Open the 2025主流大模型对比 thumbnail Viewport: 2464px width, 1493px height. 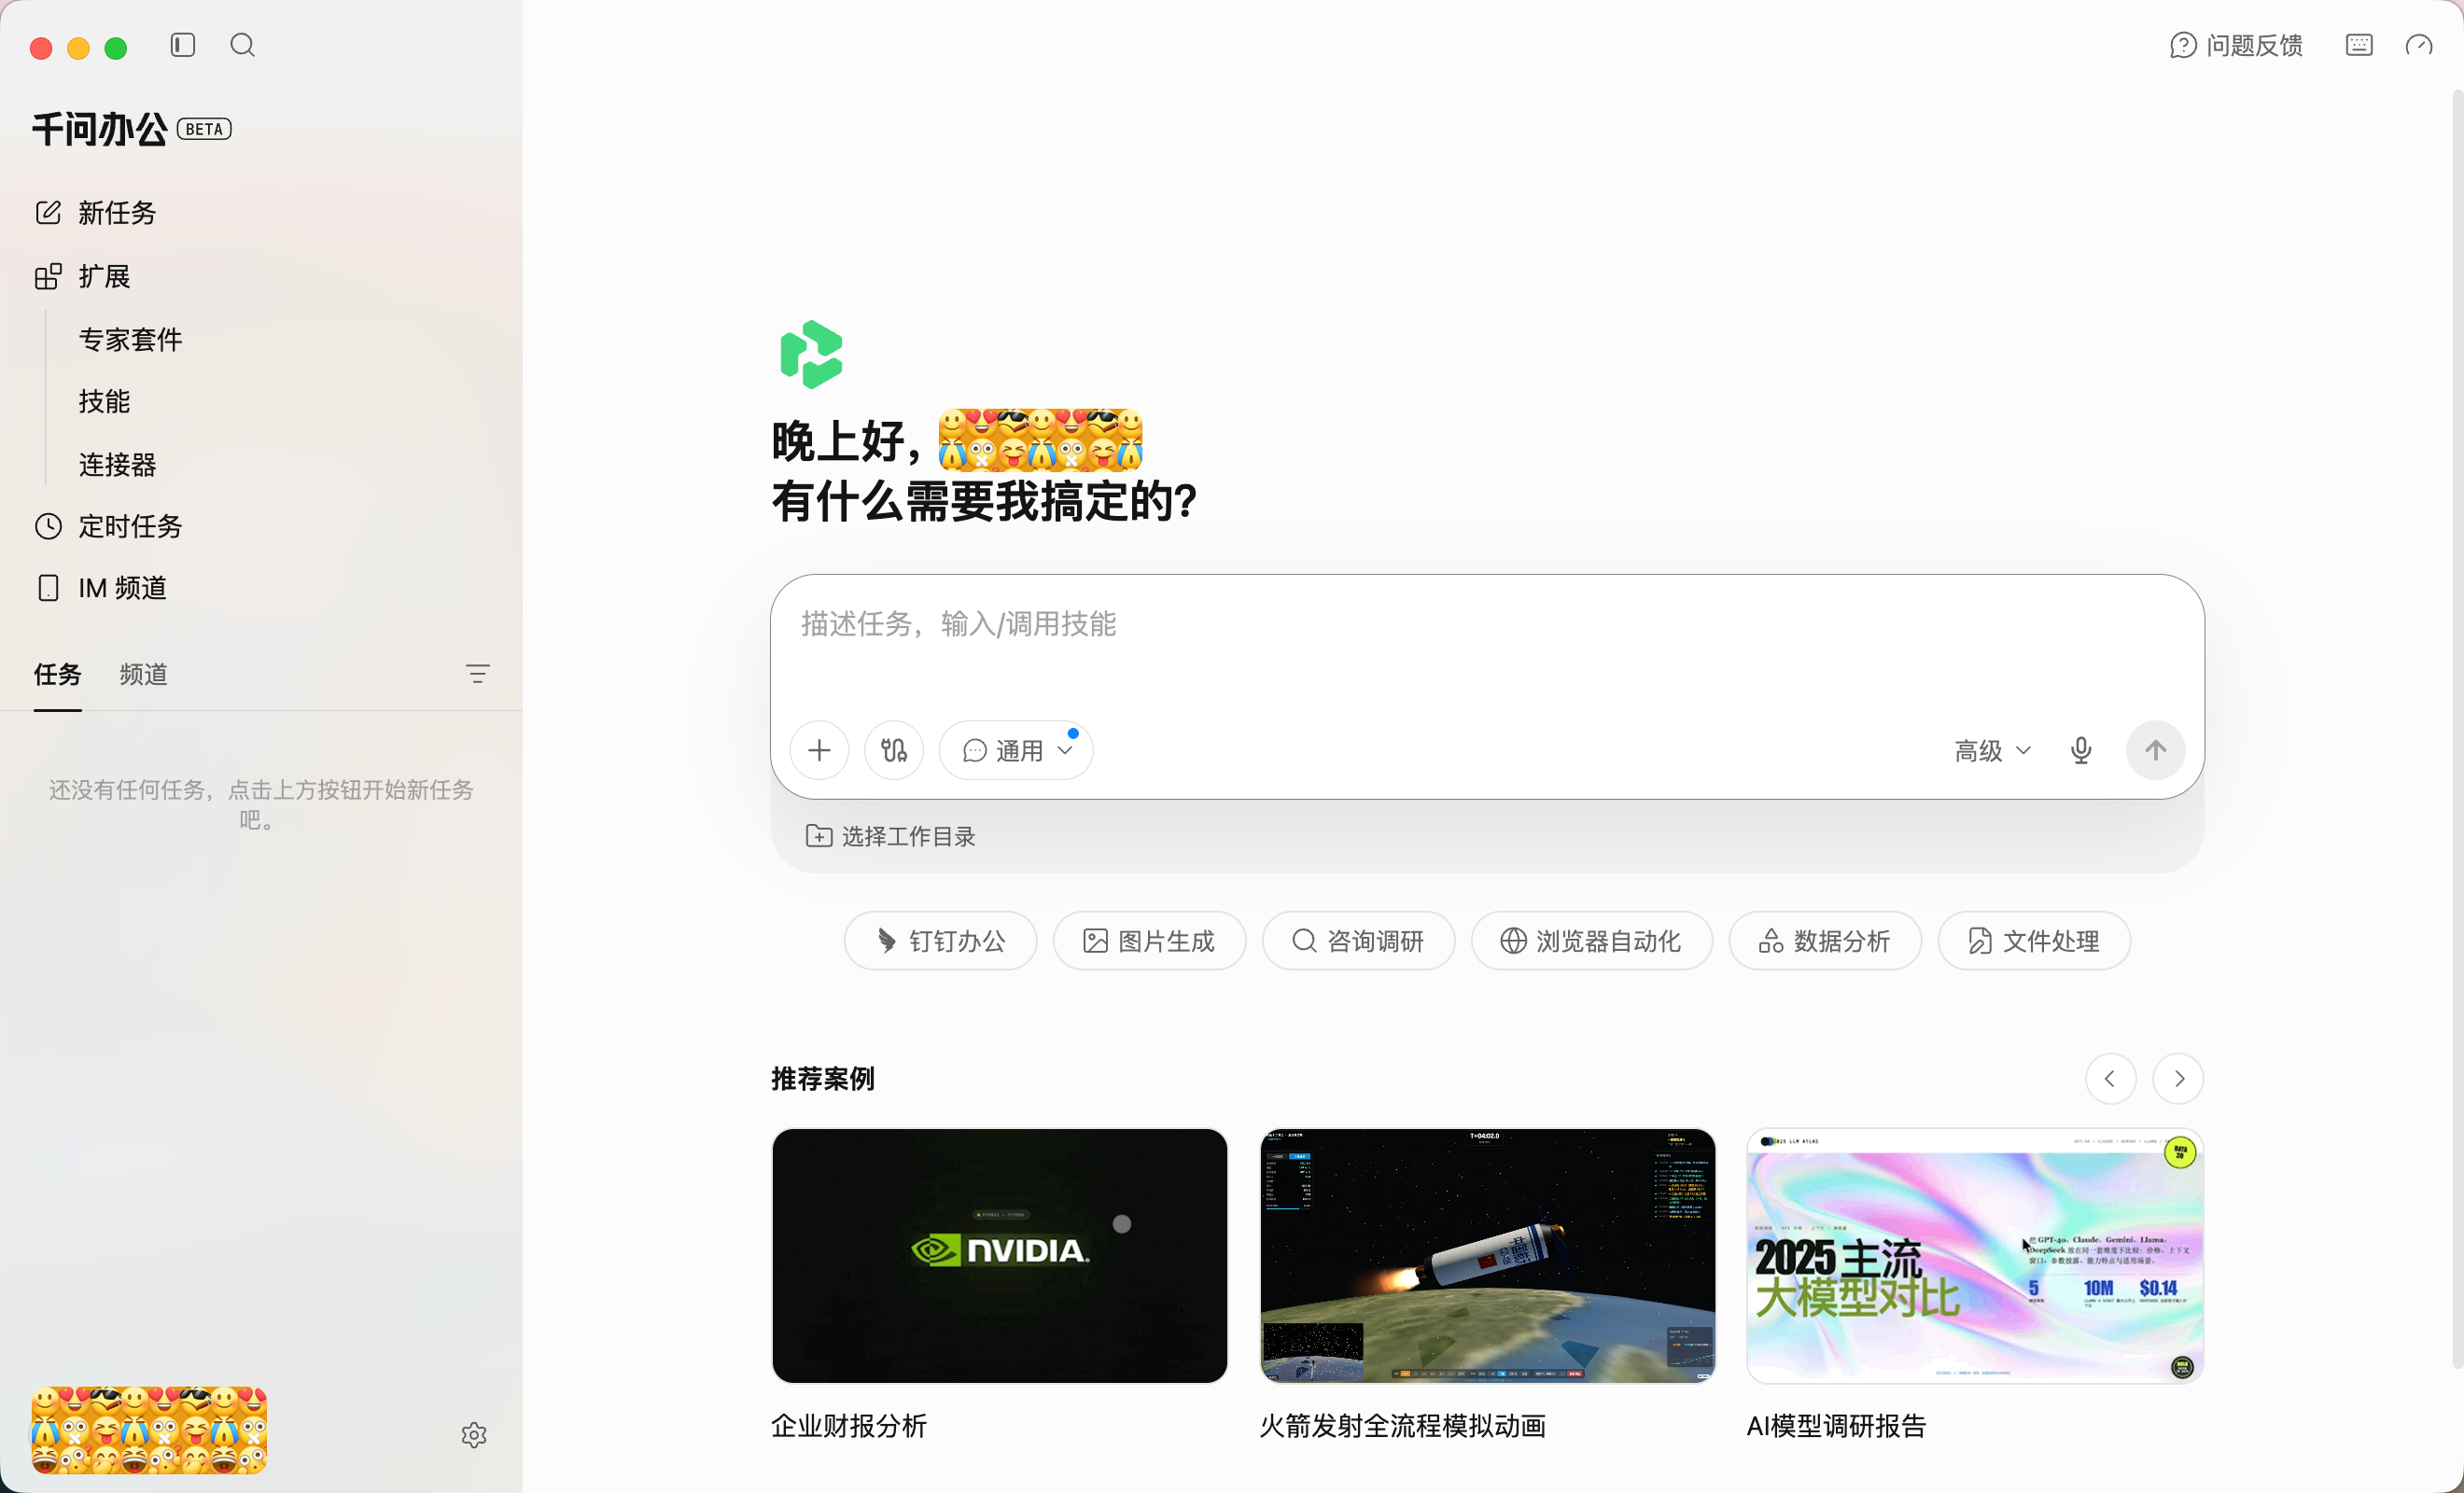point(1975,1256)
